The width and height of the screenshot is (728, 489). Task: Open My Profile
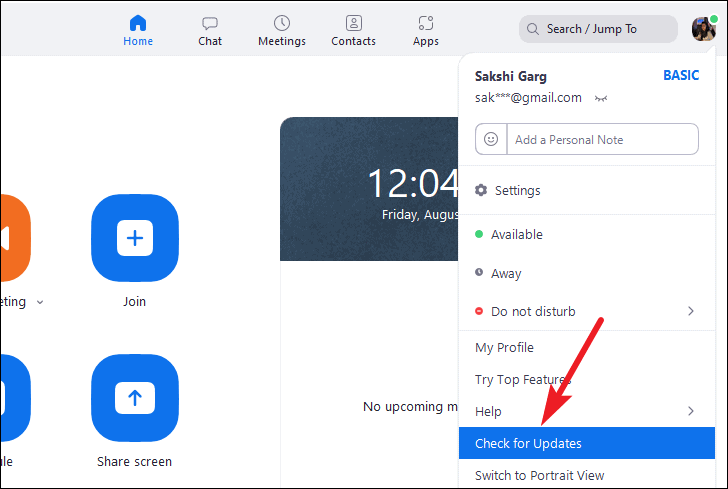pyautogui.click(x=587, y=347)
